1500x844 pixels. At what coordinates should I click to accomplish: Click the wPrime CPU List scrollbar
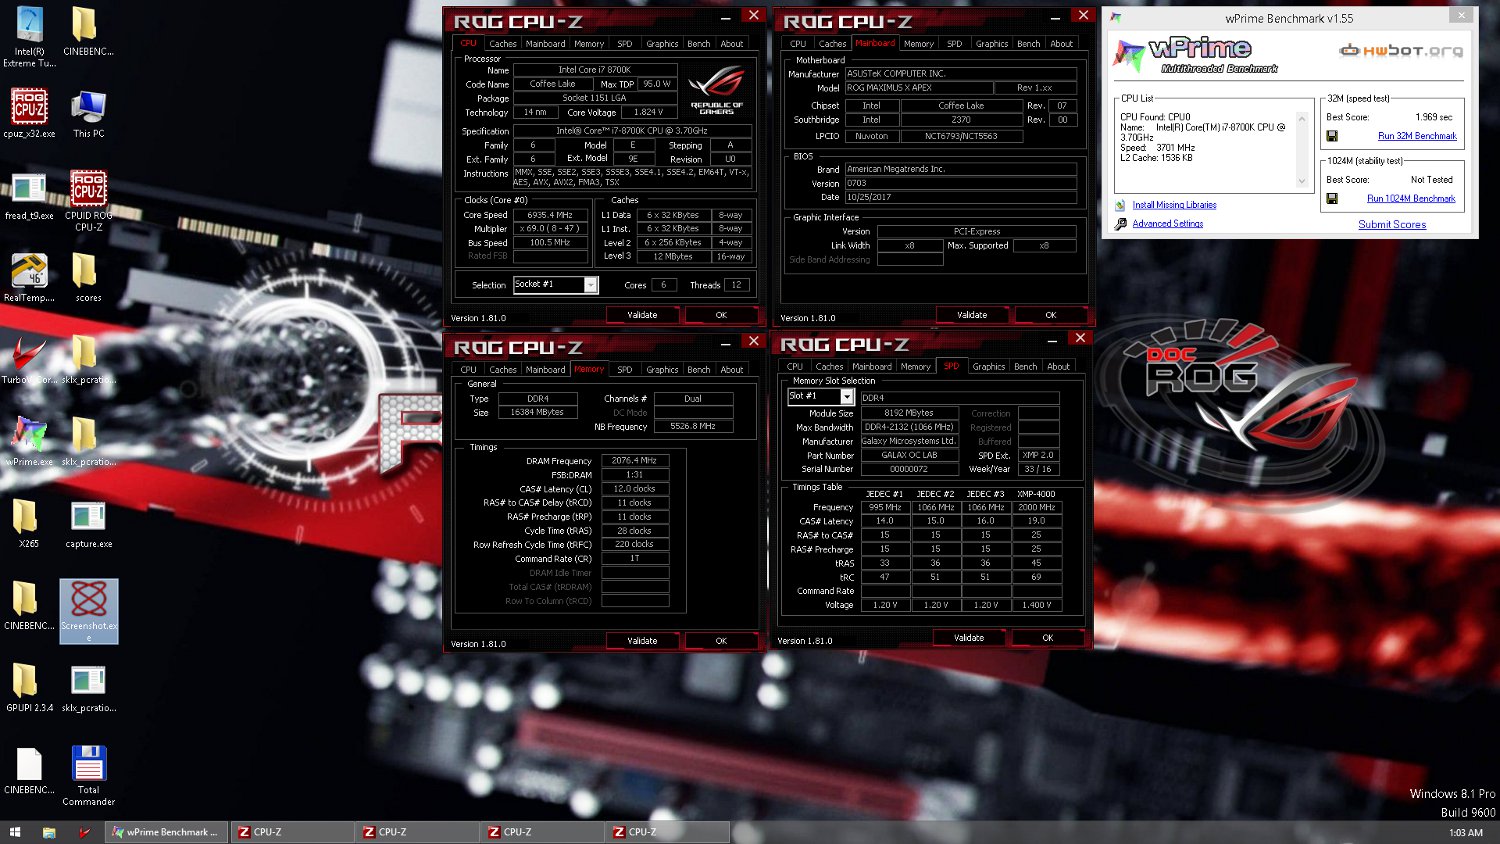(1302, 150)
